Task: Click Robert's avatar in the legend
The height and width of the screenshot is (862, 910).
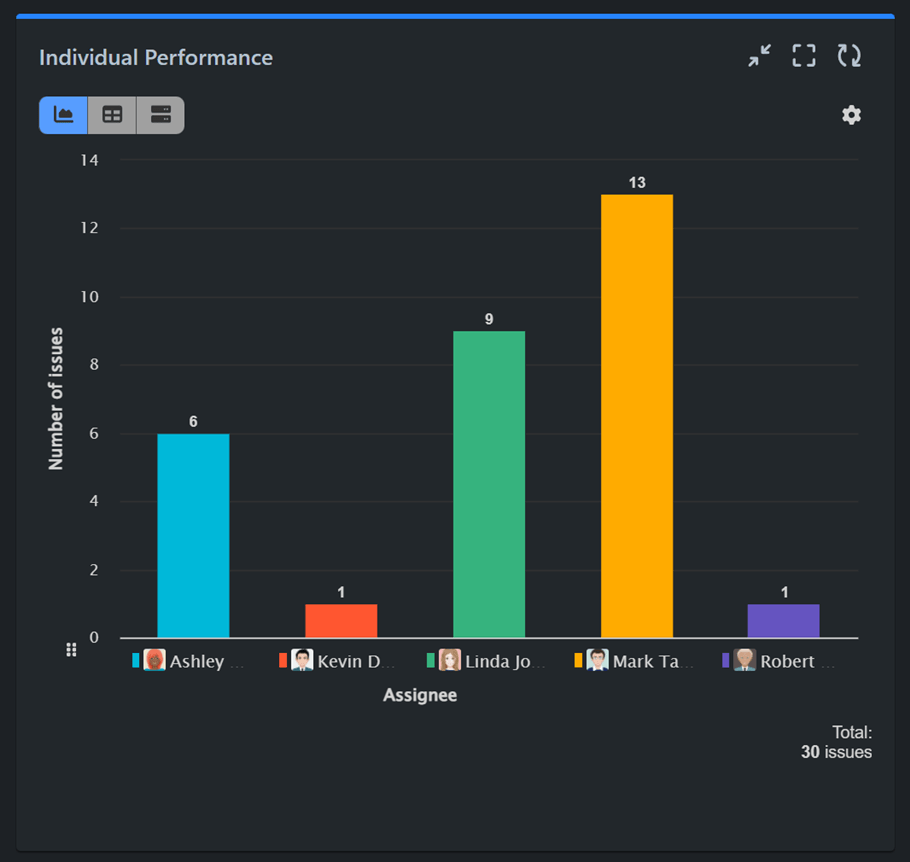Action: click(x=743, y=660)
